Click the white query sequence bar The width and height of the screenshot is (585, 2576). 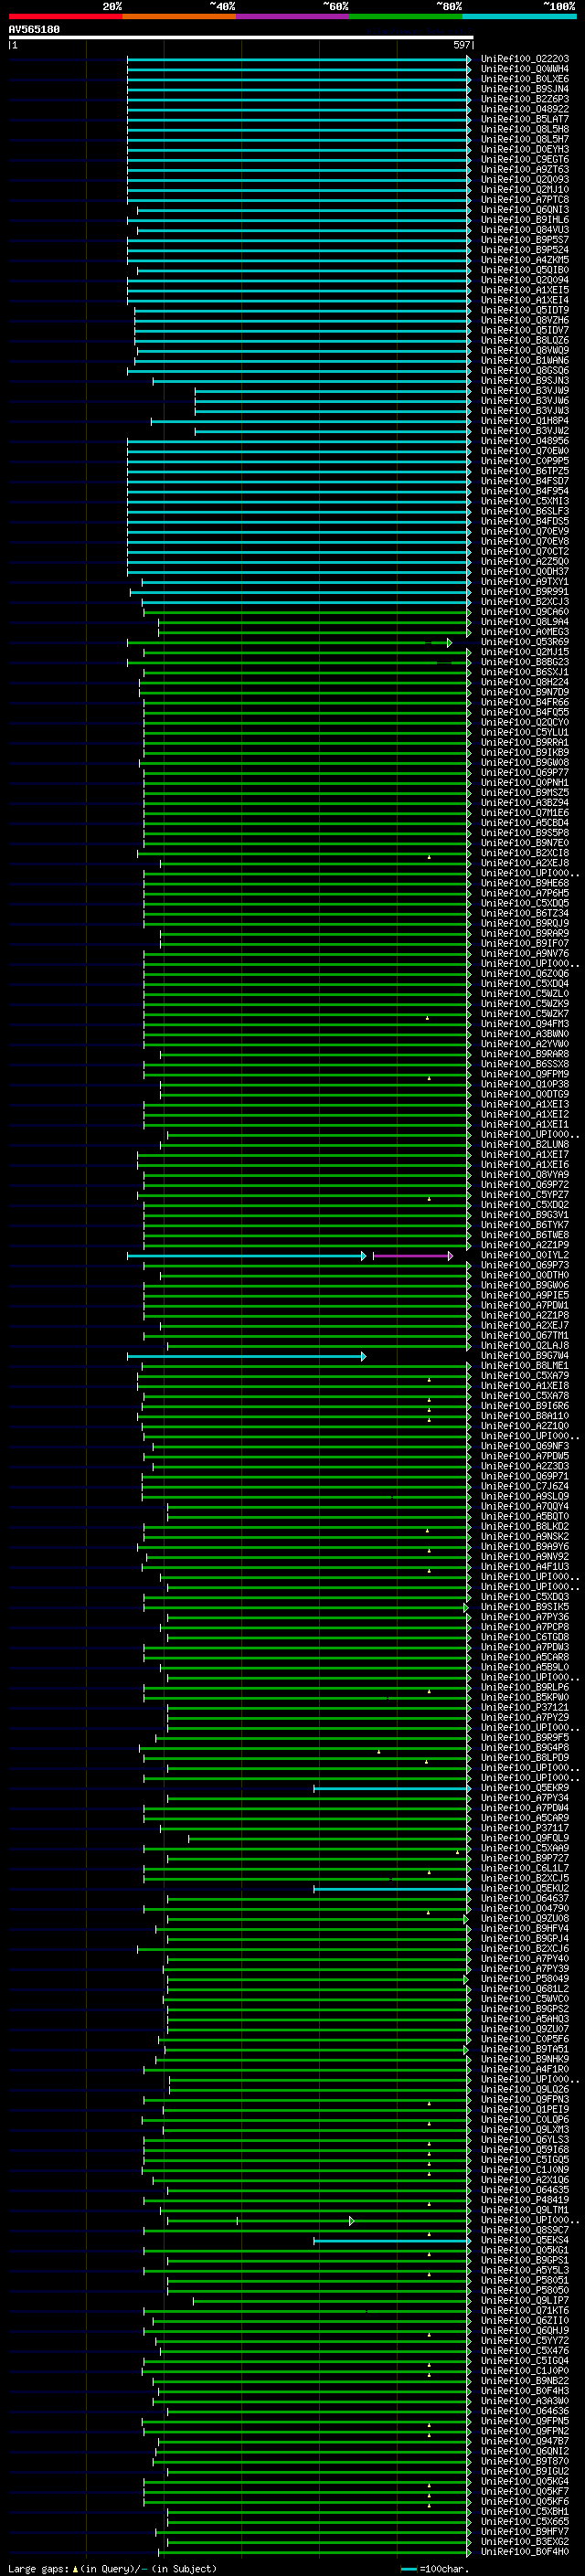(x=240, y=38)
